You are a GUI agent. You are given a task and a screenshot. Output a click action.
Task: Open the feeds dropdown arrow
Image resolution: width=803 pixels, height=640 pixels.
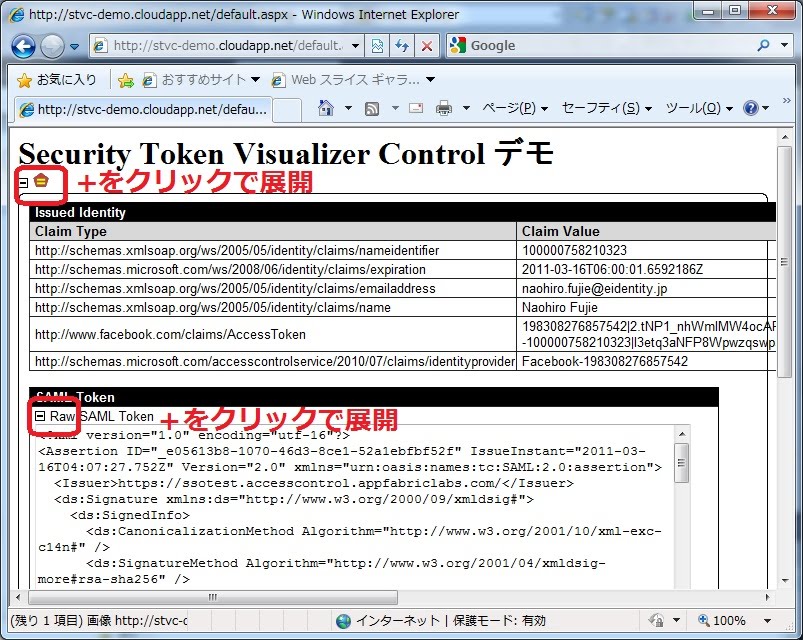point(395,108)
